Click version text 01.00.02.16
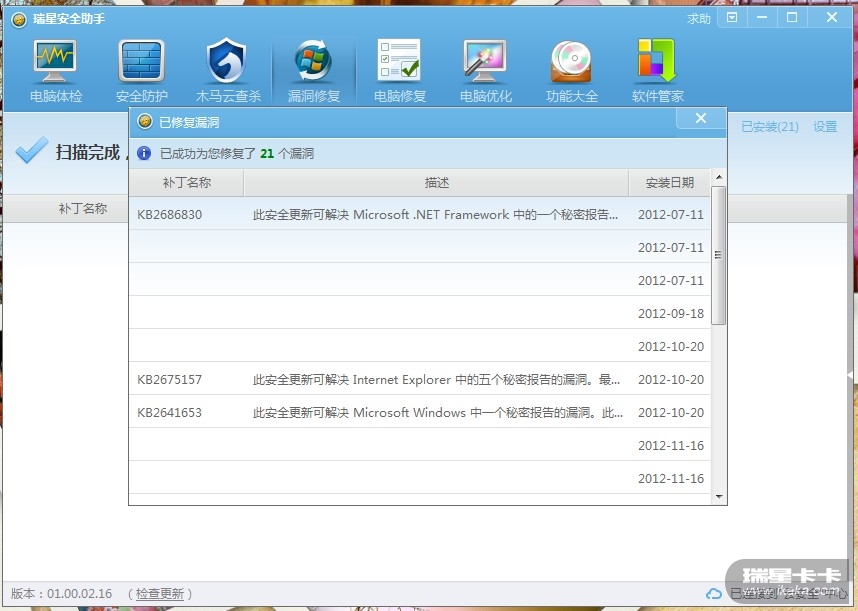Viewport: 858px width, 611px height. tap(79, 593)
